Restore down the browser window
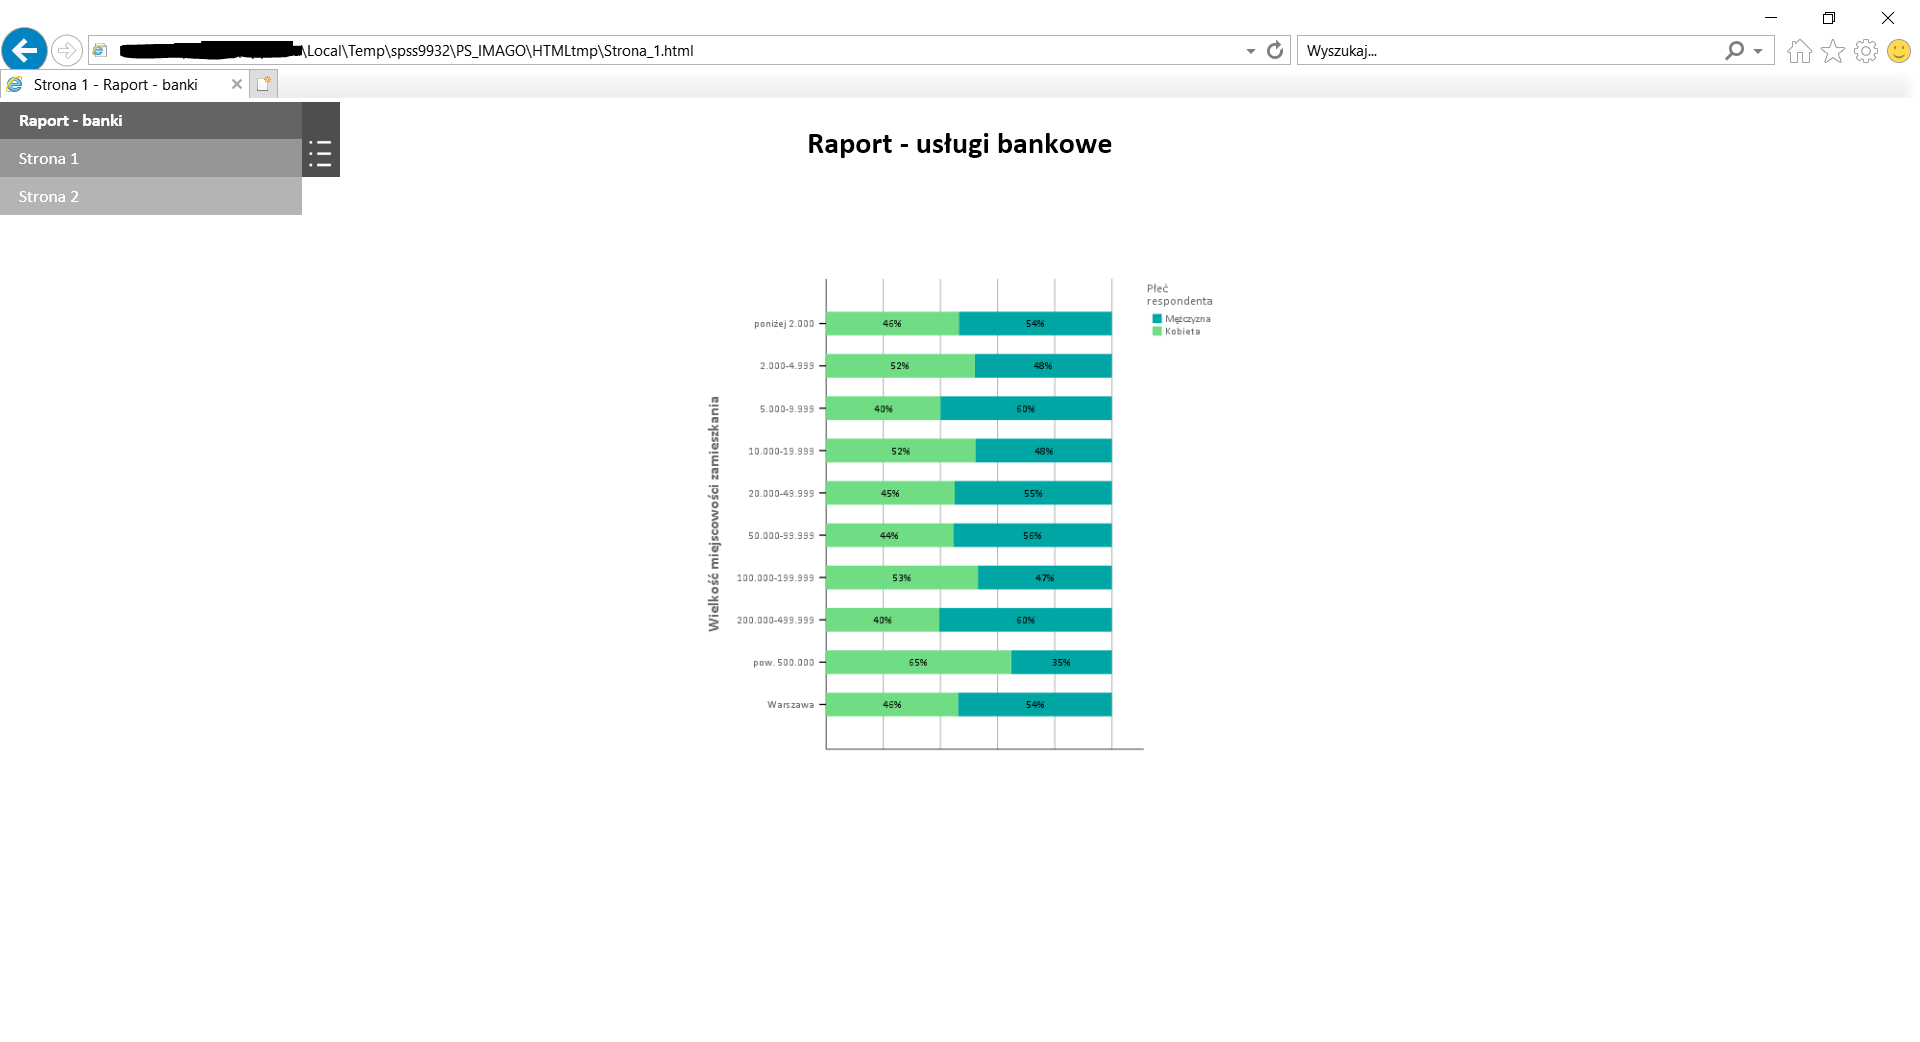 point(1829,18)
